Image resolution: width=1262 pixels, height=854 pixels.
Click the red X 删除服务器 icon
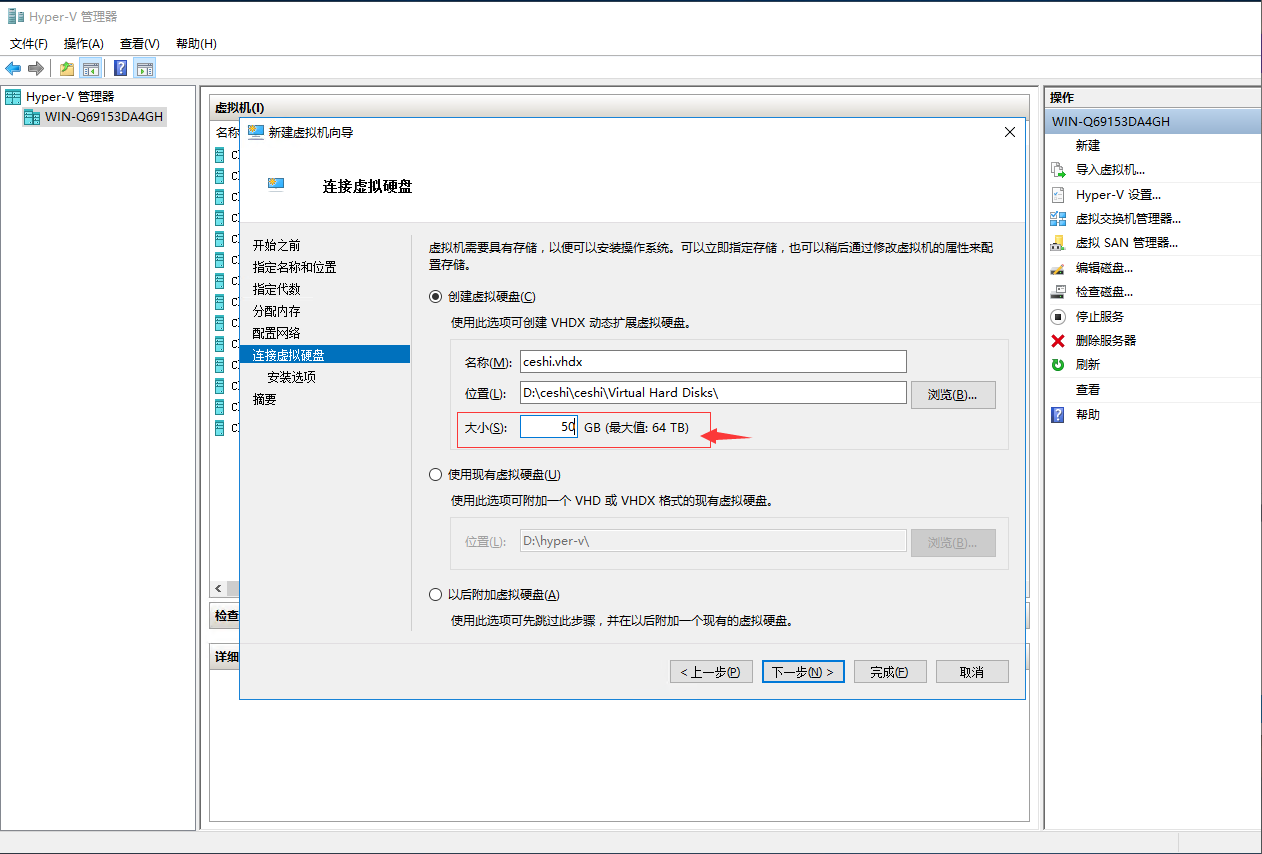pyautogui.click(x=1058, y=340)
